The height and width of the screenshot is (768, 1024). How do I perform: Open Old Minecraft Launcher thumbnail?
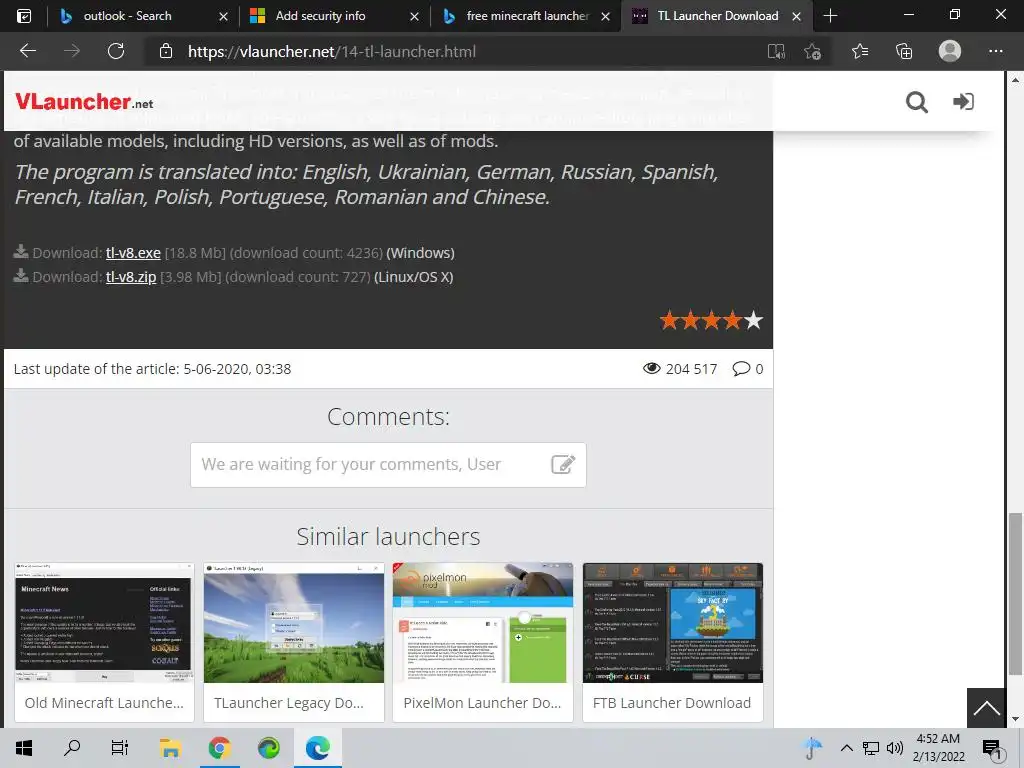coord(104,623)
